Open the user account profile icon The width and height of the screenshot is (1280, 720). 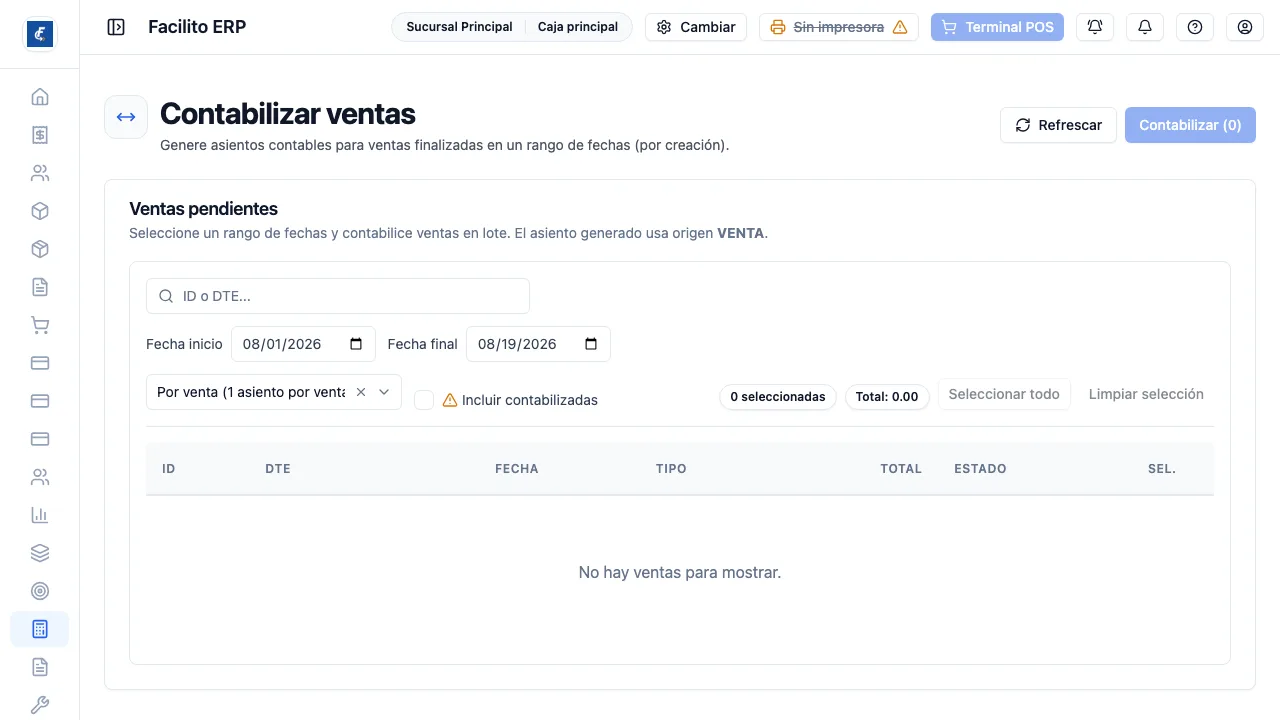pos(1245,27)
